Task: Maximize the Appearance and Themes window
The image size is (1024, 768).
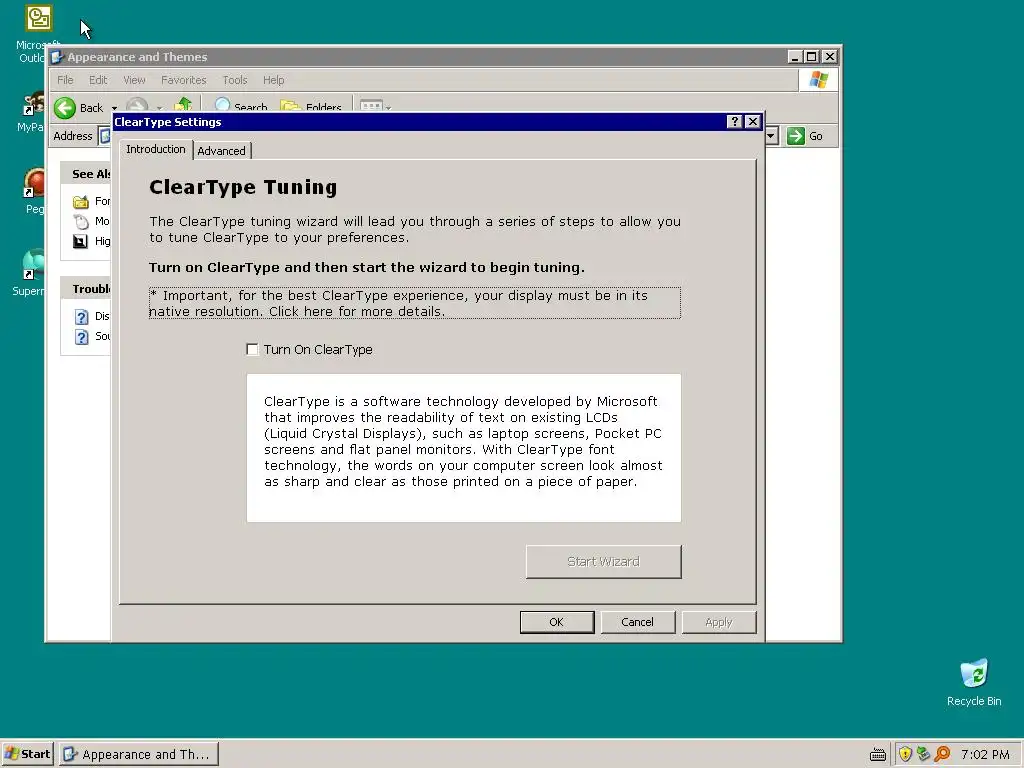Action: point(811,57)
